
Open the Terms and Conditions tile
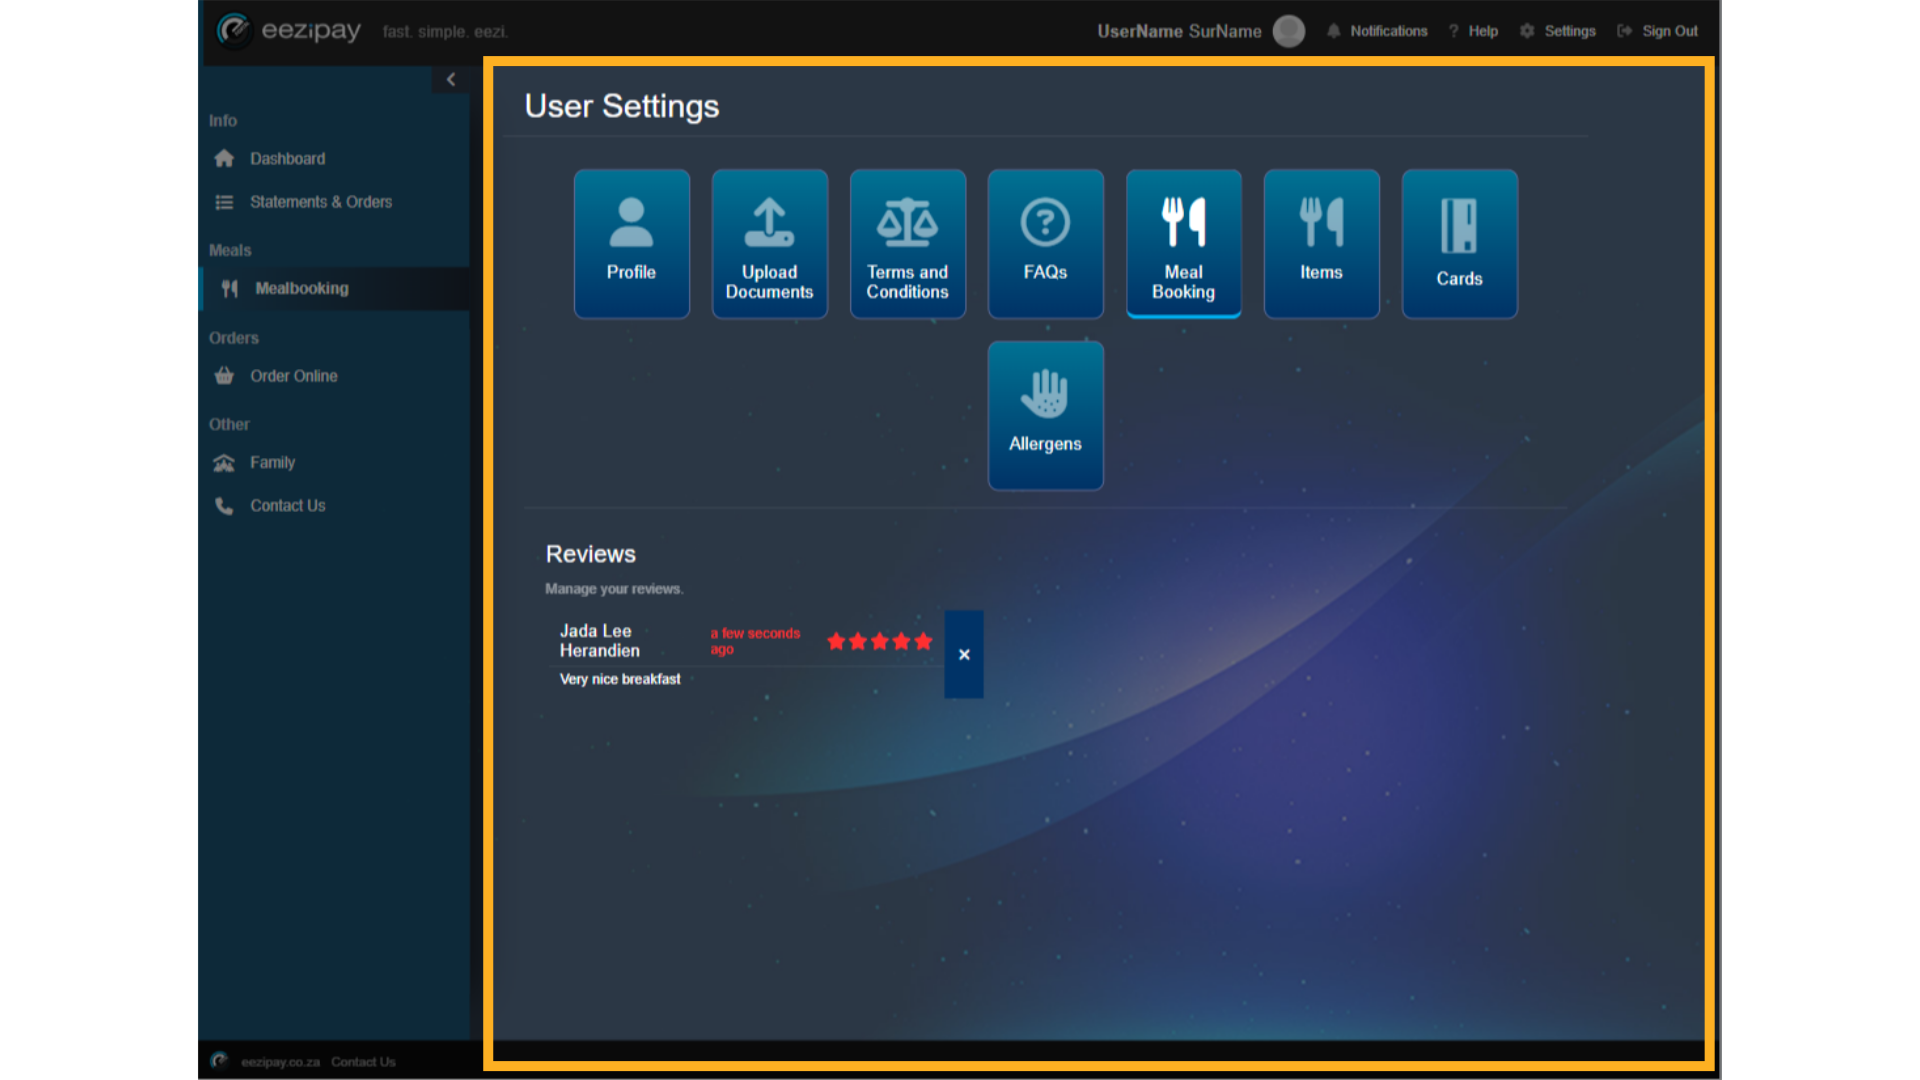tap(907, 244)
